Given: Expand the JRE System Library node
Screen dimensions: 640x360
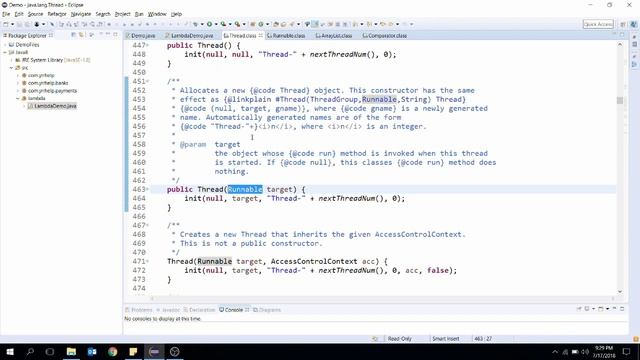Looking at the screenshot, I should [11, 60].
